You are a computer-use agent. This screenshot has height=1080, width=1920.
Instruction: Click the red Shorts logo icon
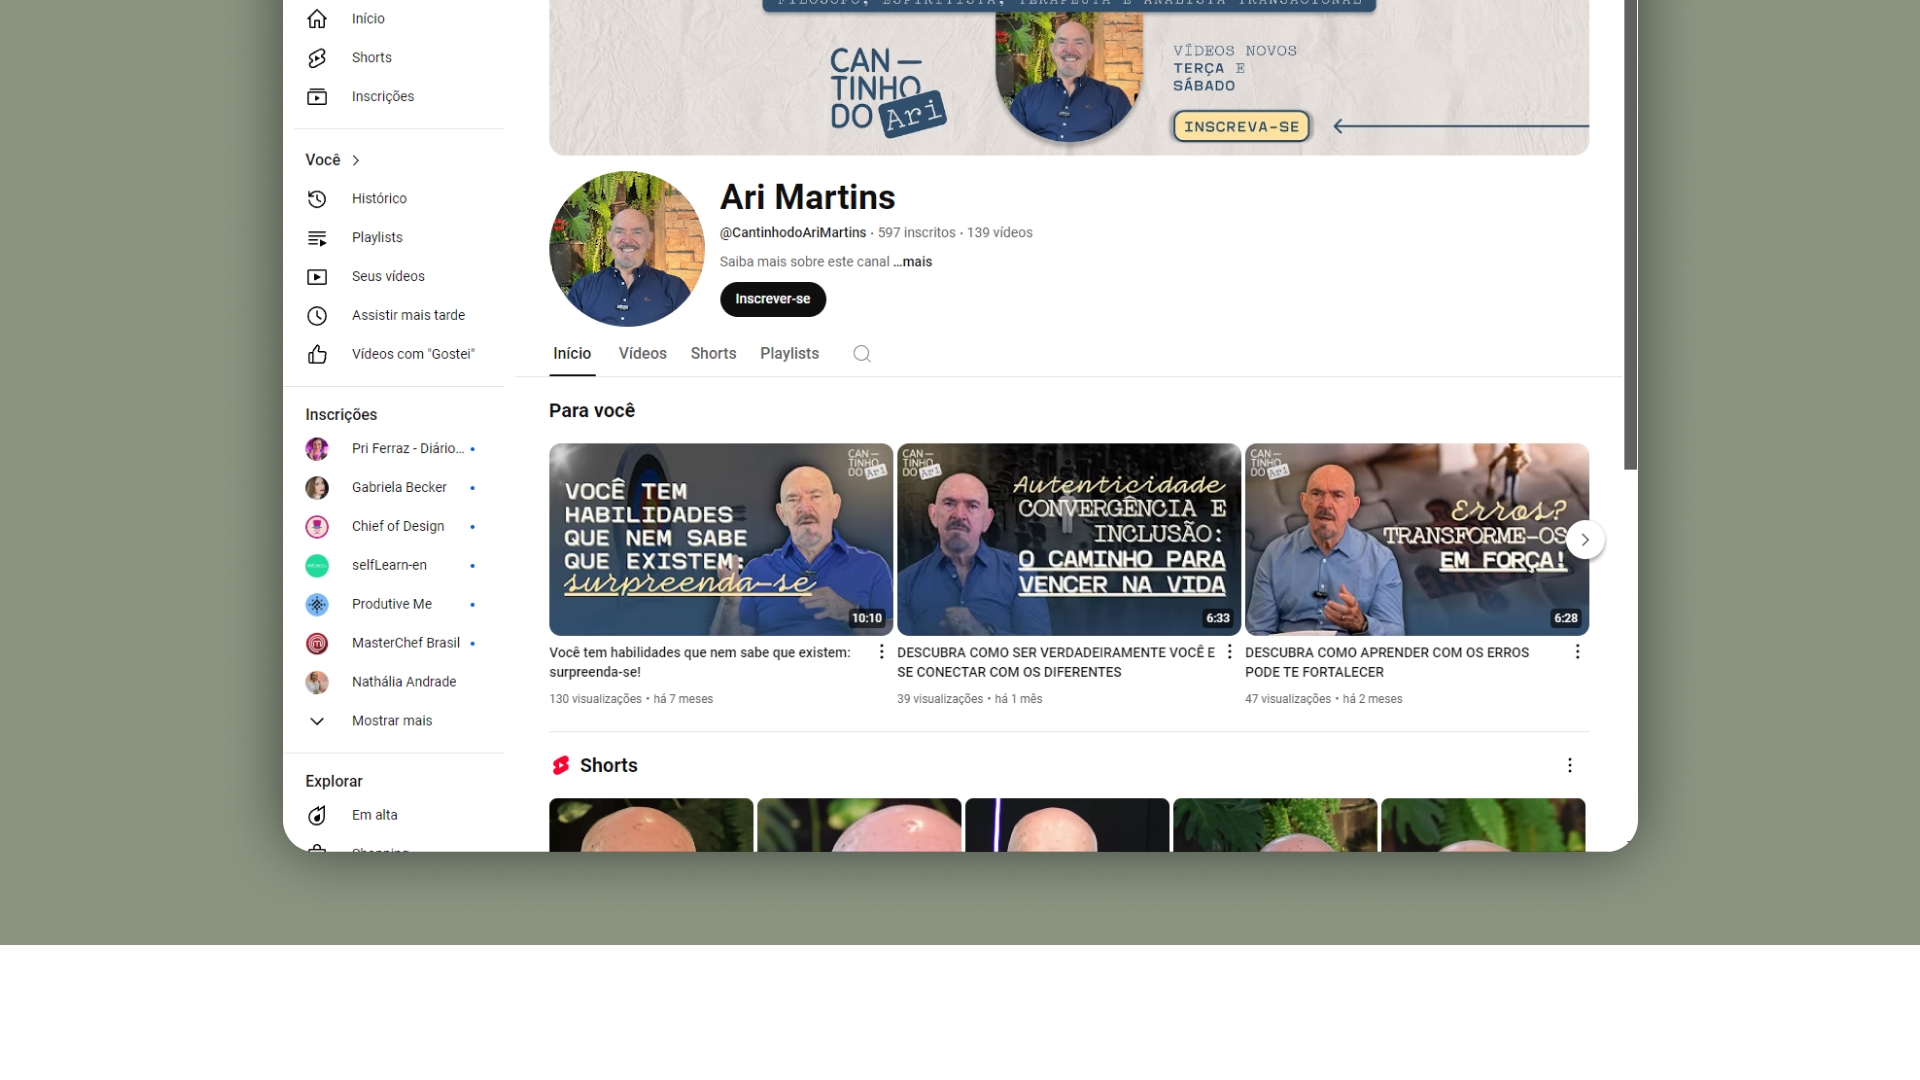(x=560, y=766)
